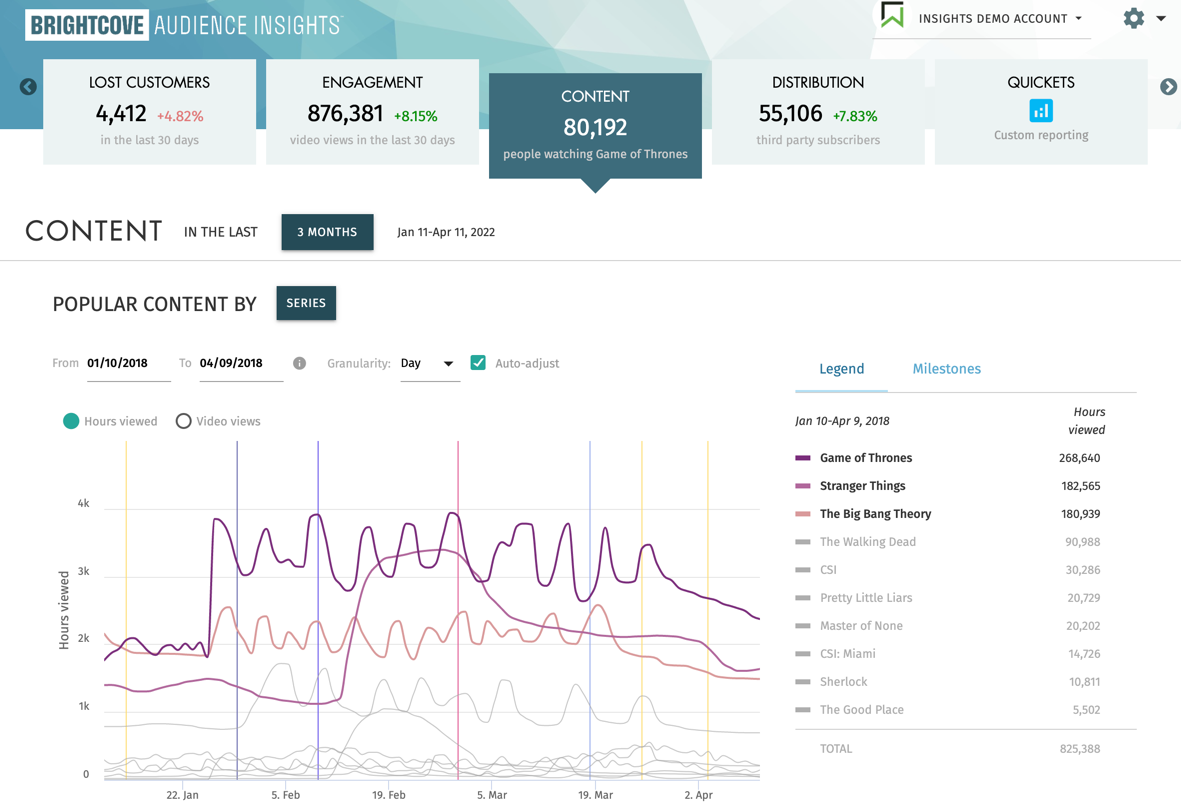Click the previous carousel arrow icon
Viewport: 1181px width, 808px height.
coord(28,87)
